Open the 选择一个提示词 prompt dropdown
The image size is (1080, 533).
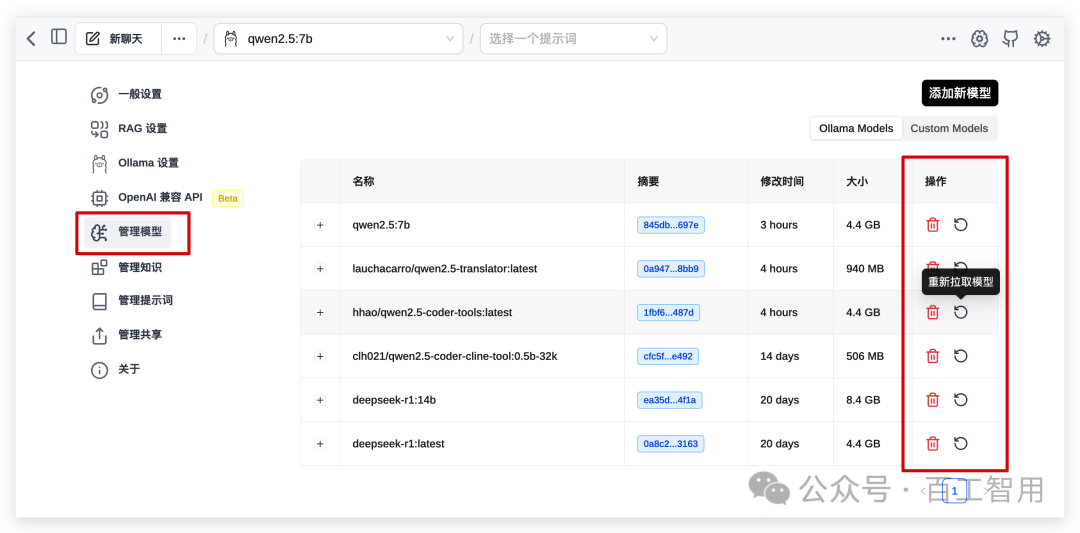(573, 39)
